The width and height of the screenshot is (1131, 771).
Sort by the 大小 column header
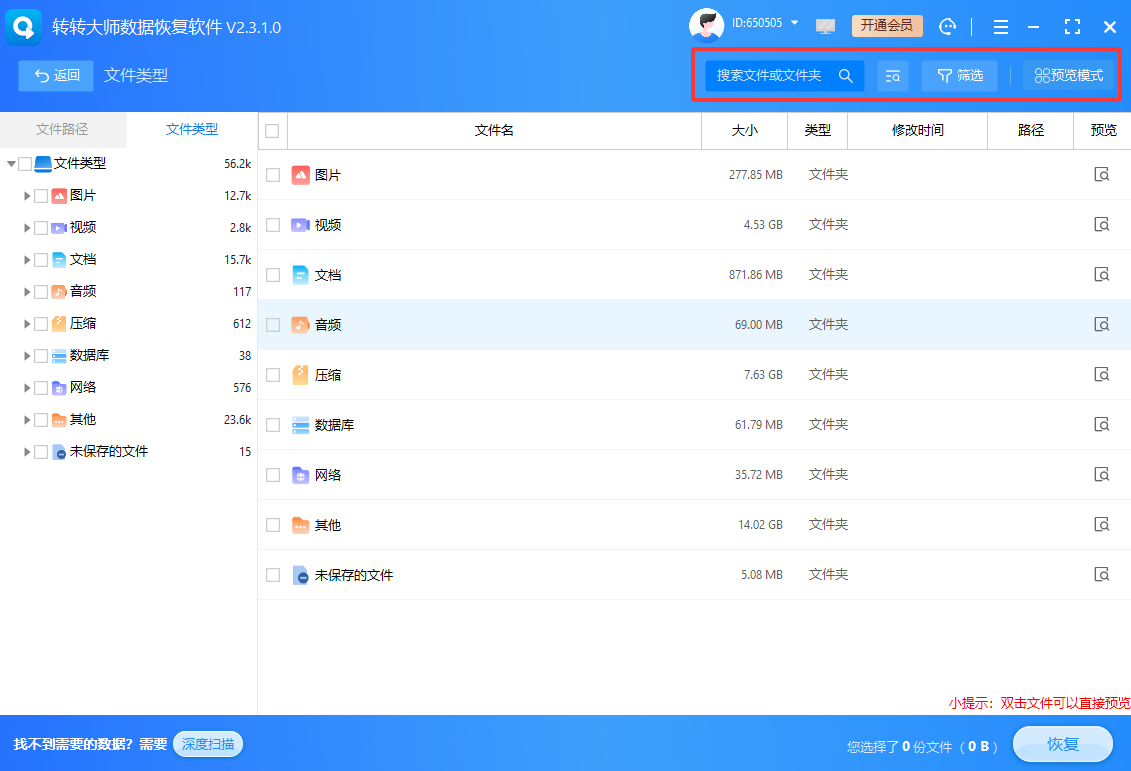[x=744, y=131]
